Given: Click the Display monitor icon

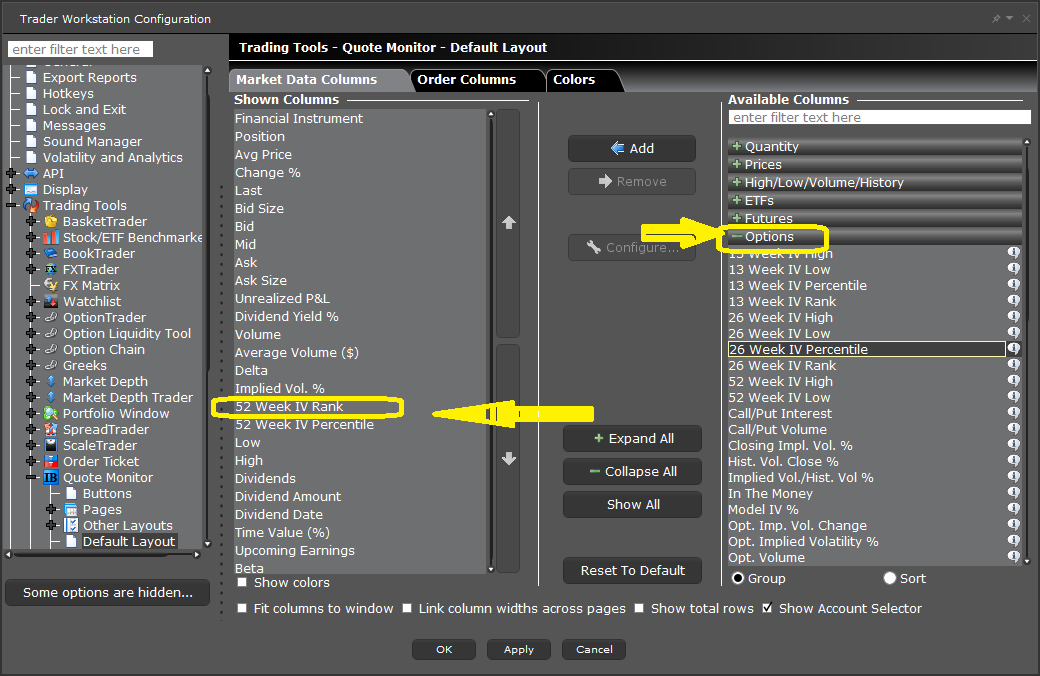Looking at the screenshot, I should click(31, 189).
